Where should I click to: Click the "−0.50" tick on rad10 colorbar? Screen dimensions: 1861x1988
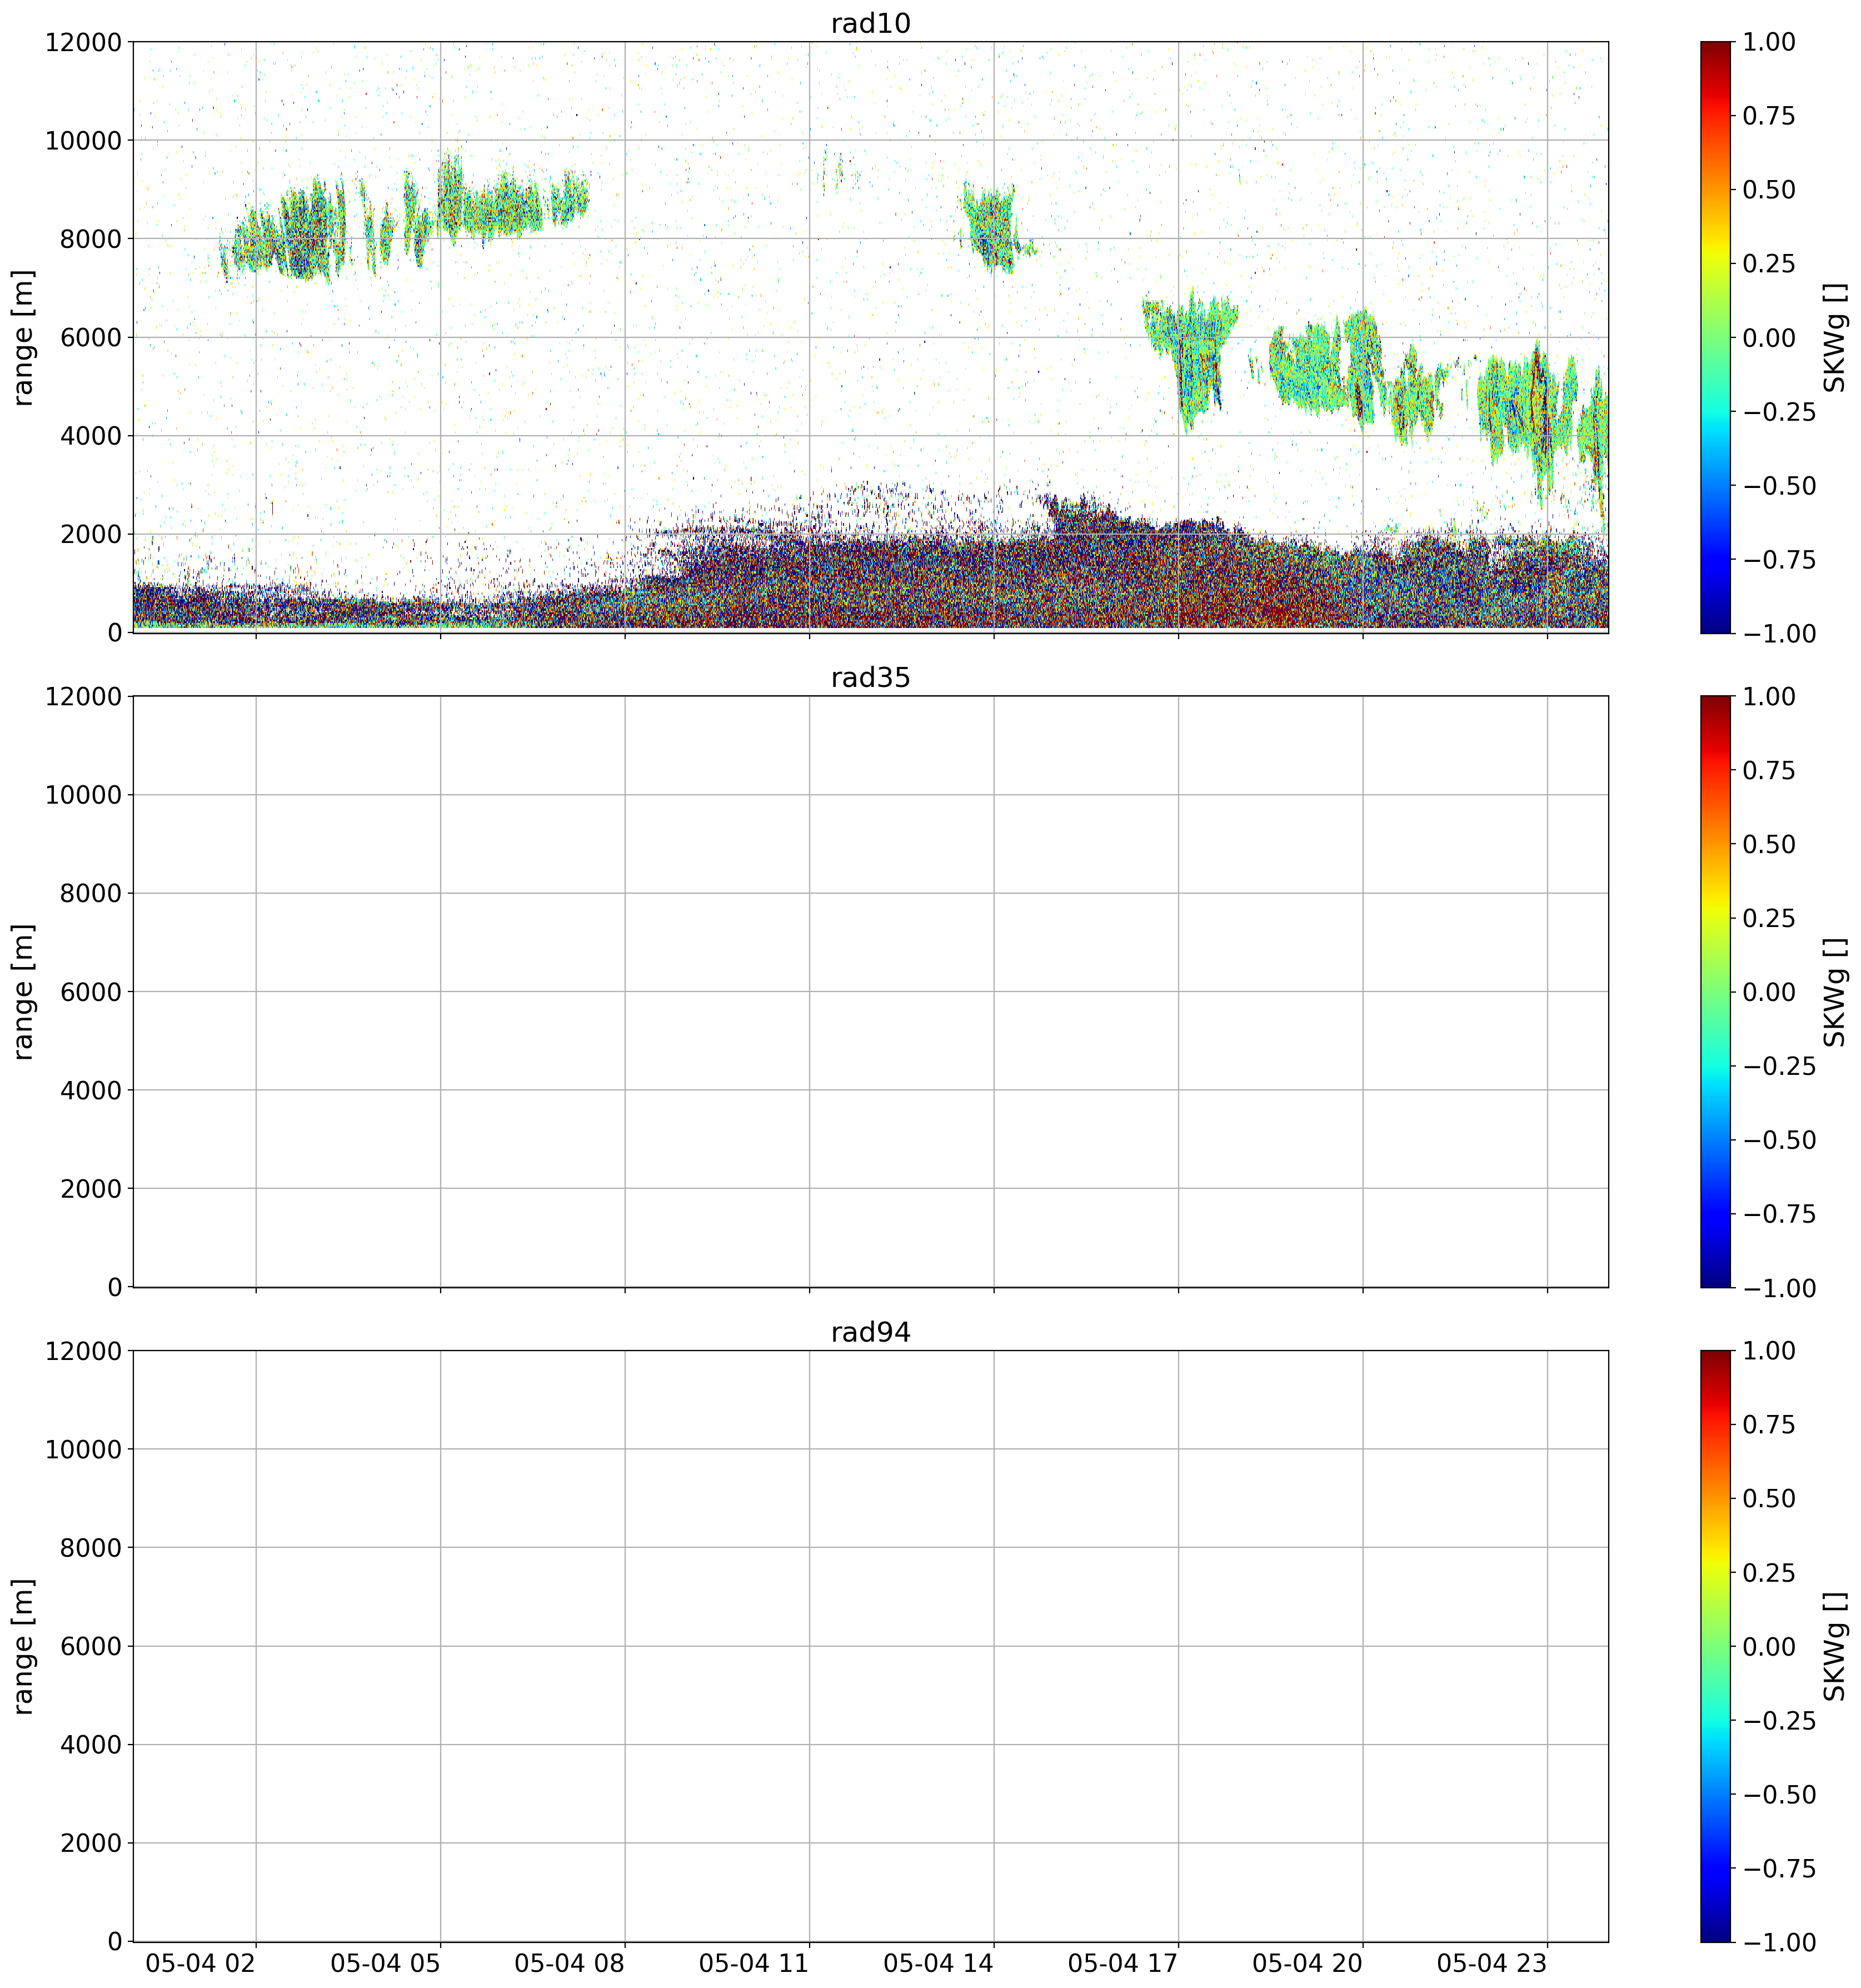1779,486
